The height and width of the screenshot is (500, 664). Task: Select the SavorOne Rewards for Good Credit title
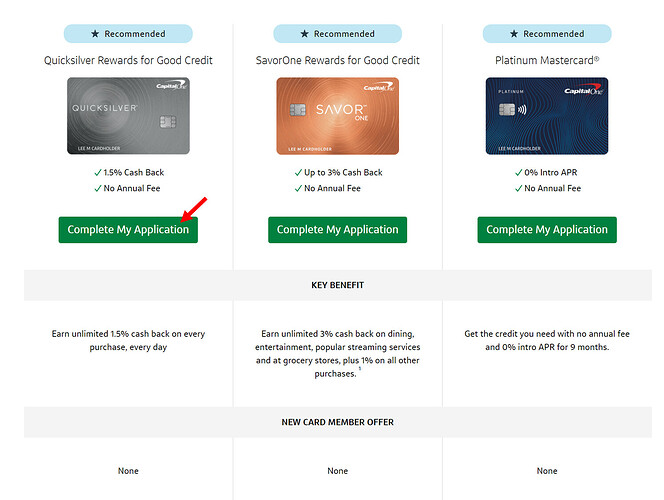pos(338,60)
